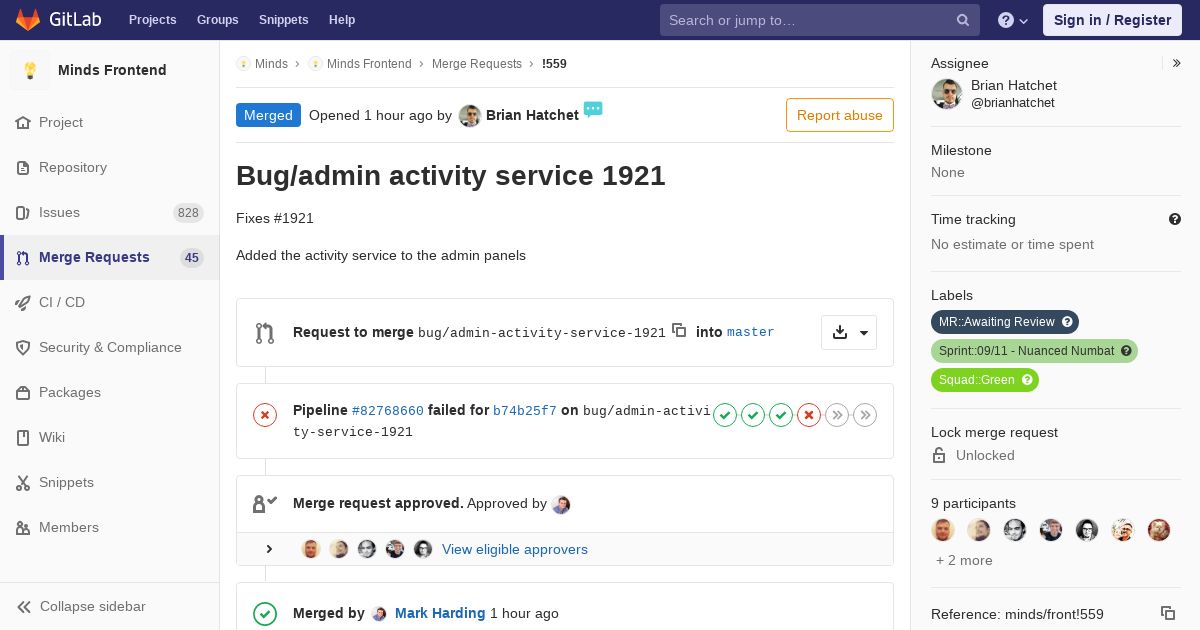Click the search magnifier icon
Viewport: 1200px width, 630px height.
pos(963,20)
